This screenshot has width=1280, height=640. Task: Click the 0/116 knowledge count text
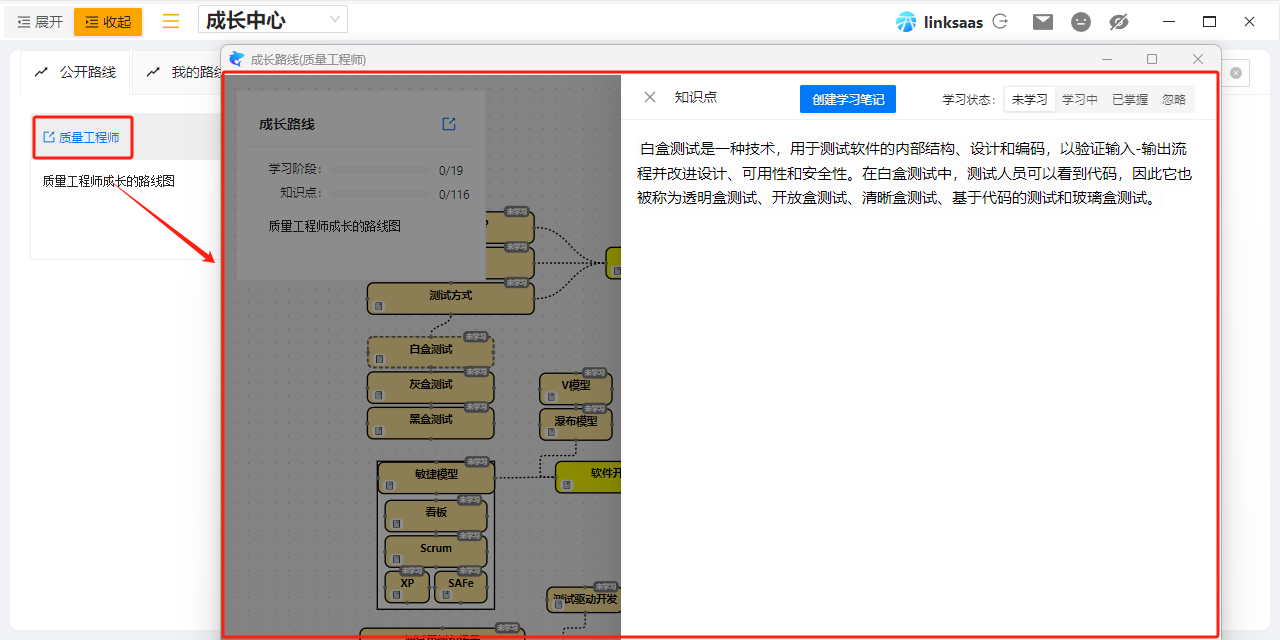[x=454, y=195]
